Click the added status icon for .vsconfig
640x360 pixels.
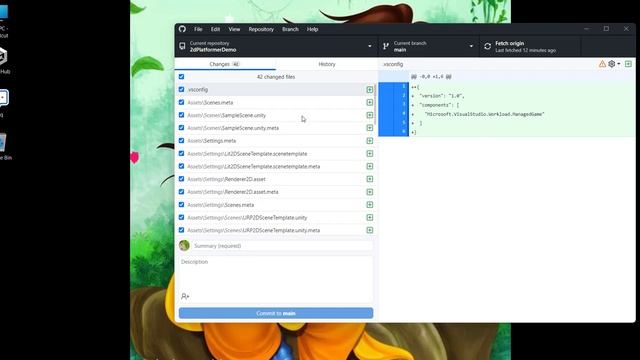coord(369,89)
